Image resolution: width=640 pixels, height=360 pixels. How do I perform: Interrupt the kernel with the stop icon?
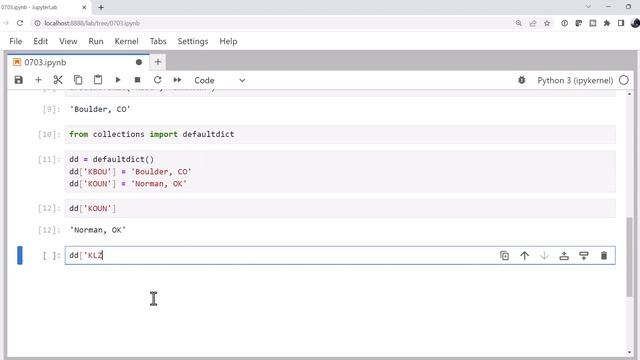(138, 80)
